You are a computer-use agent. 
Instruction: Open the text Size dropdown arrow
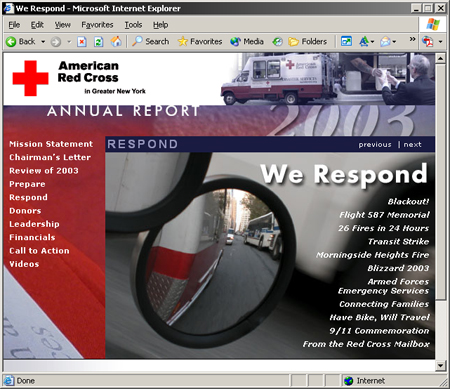[x=372, y=42]
